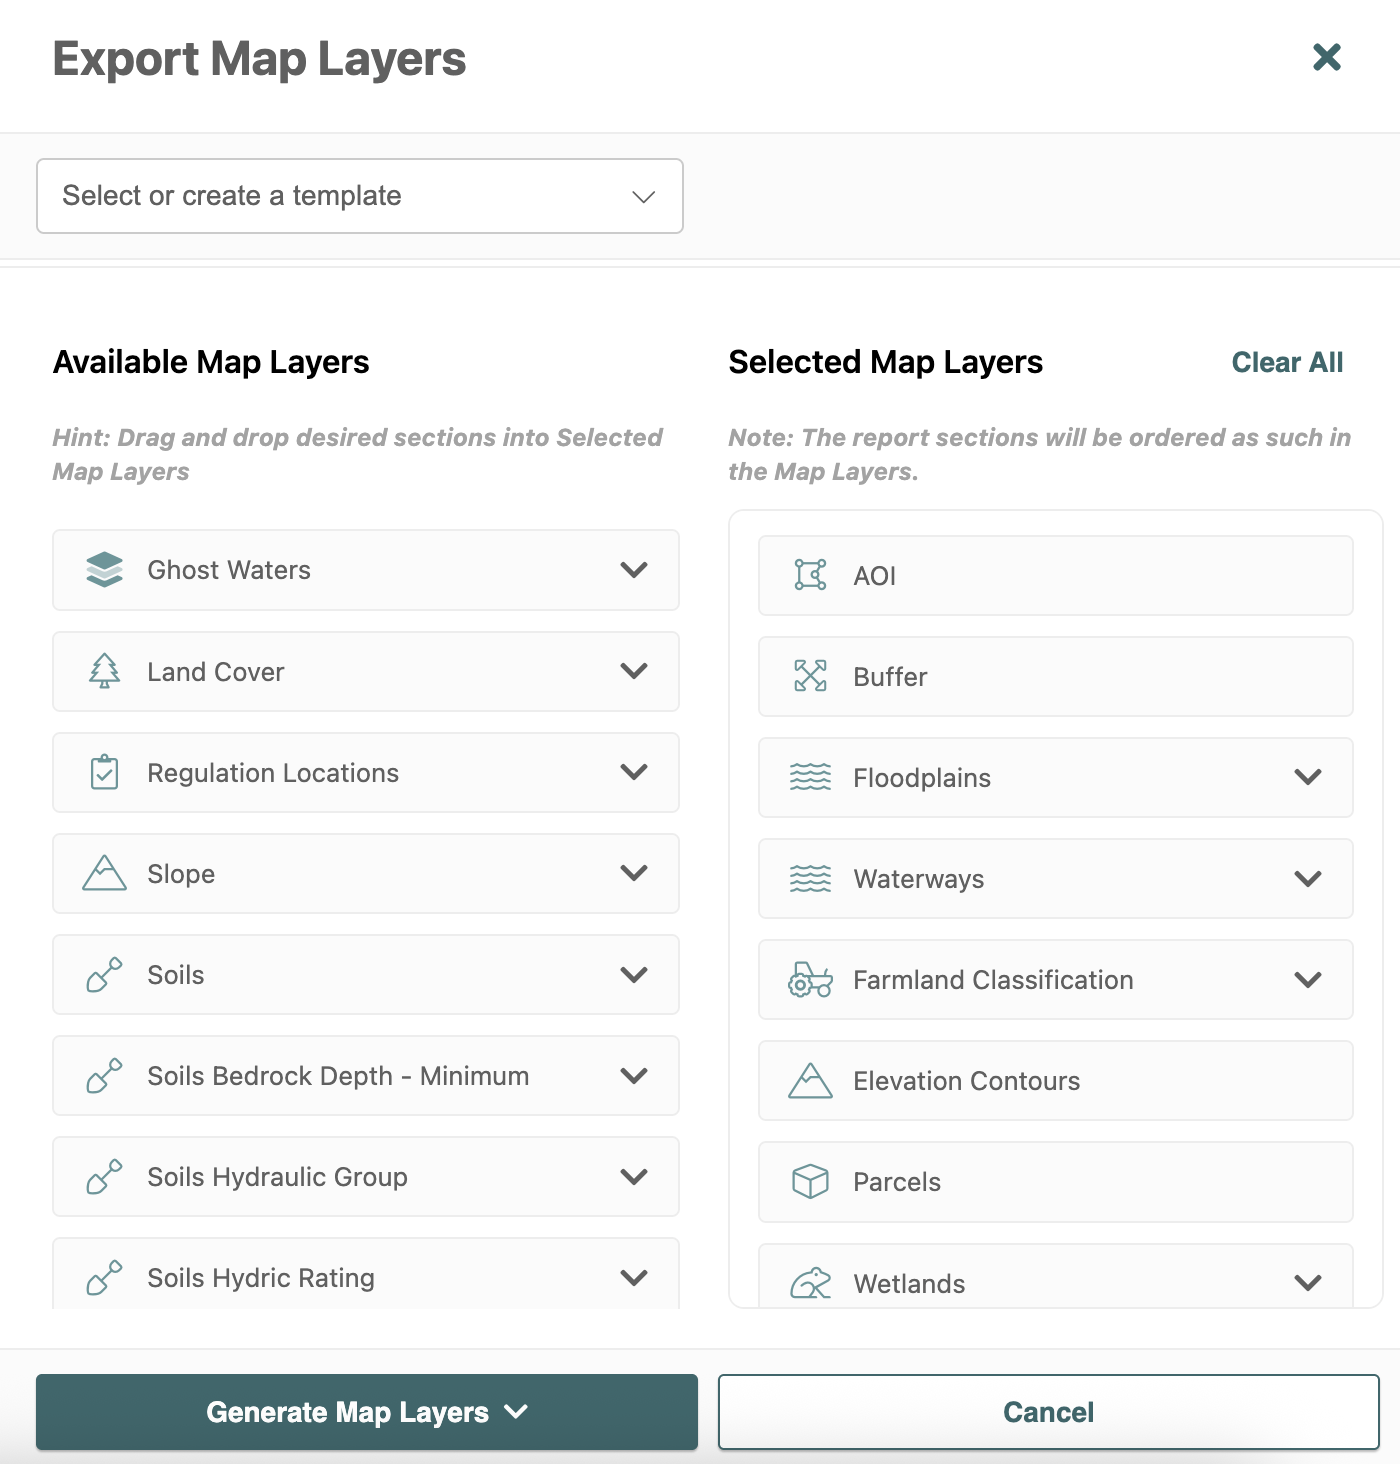Click the Ghost Waters layers icon
This screenshot has height=1464, width=1400.
(x=104, y=570)
